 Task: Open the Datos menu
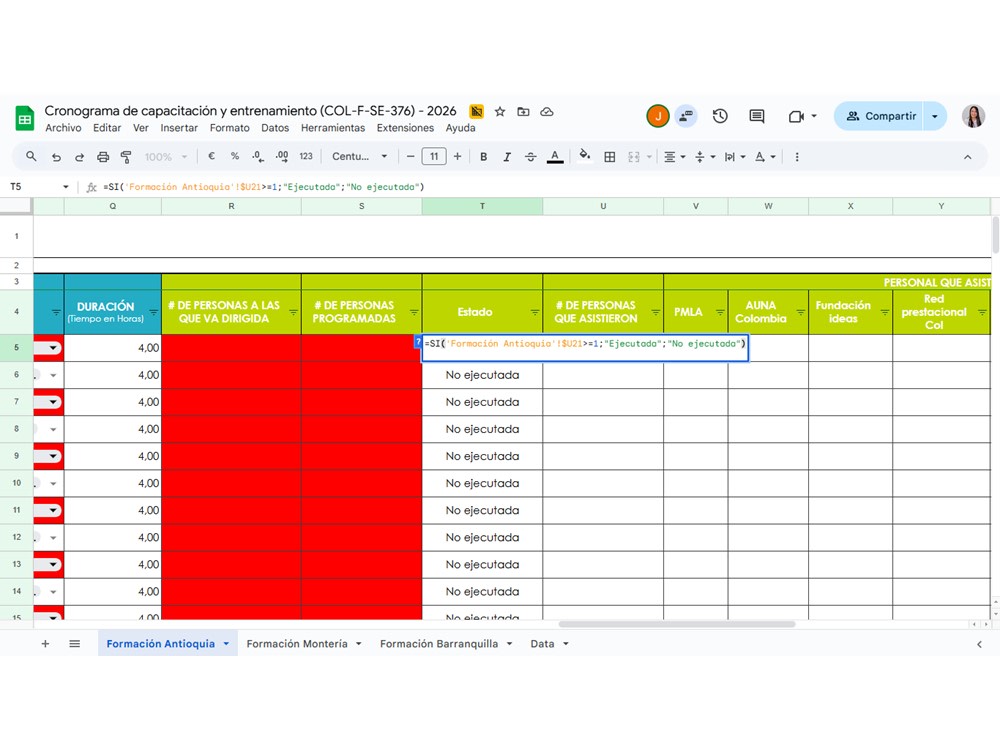(x=275, y=128)
